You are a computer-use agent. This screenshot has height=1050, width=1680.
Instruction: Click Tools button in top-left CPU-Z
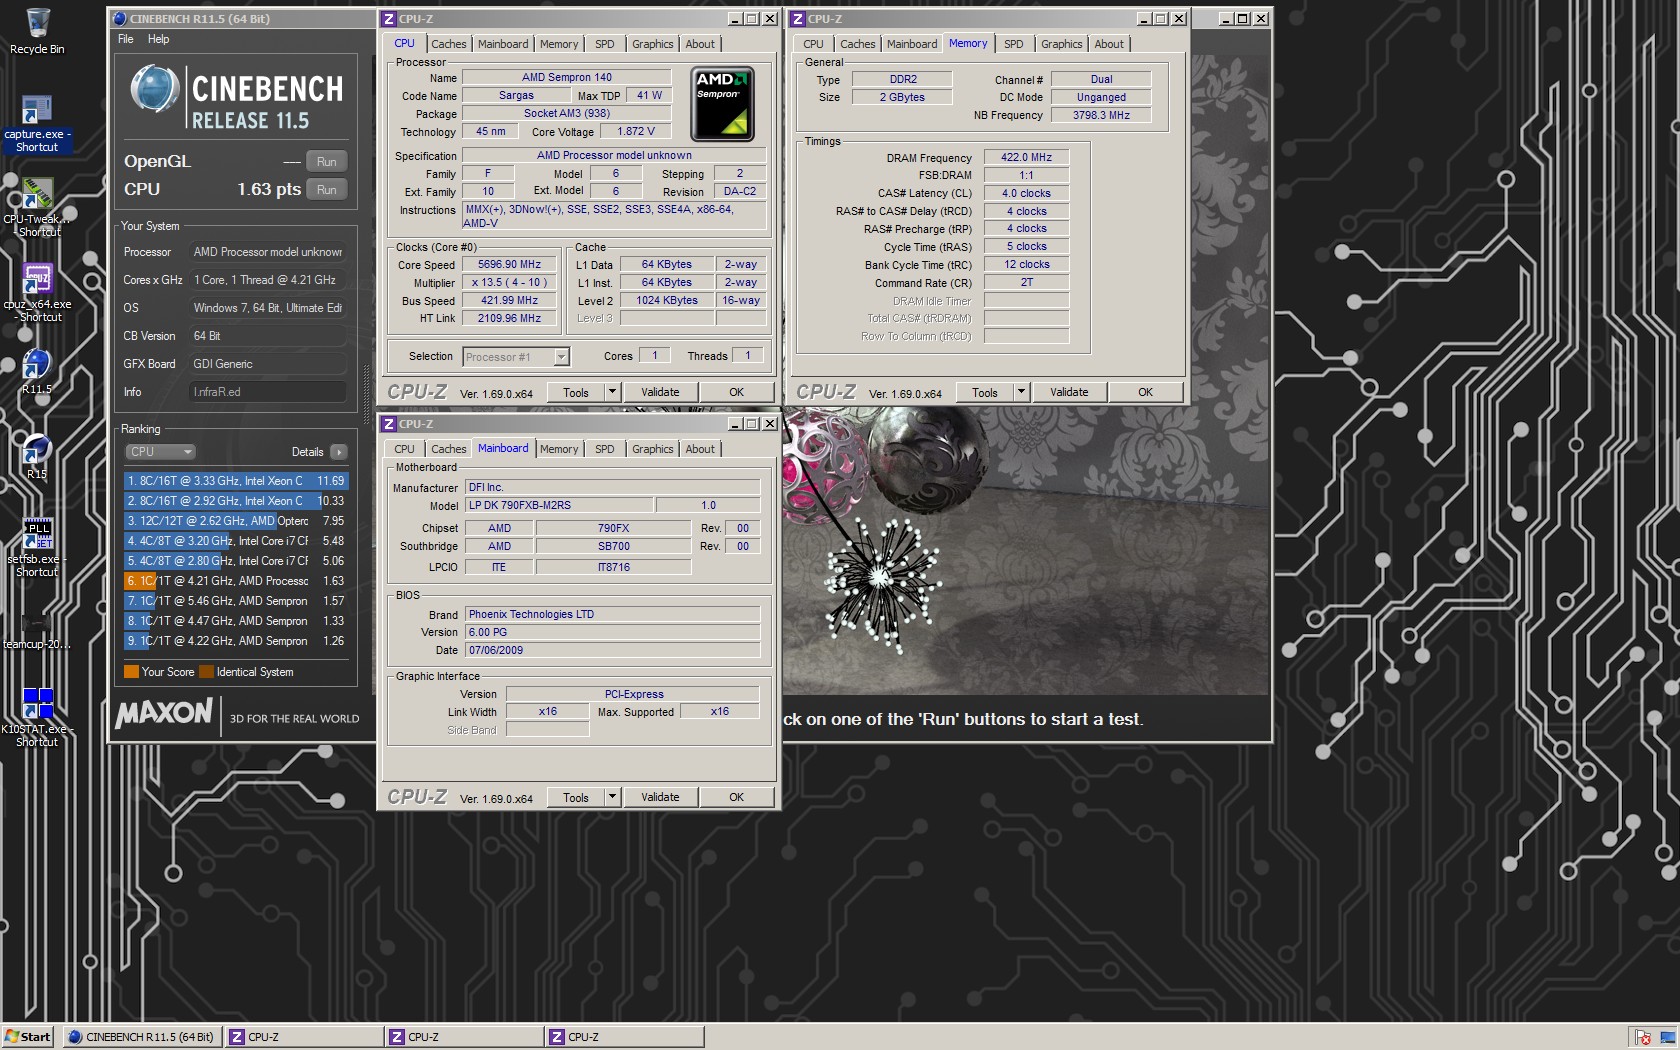pyautogui.click(x=576, y=393)
